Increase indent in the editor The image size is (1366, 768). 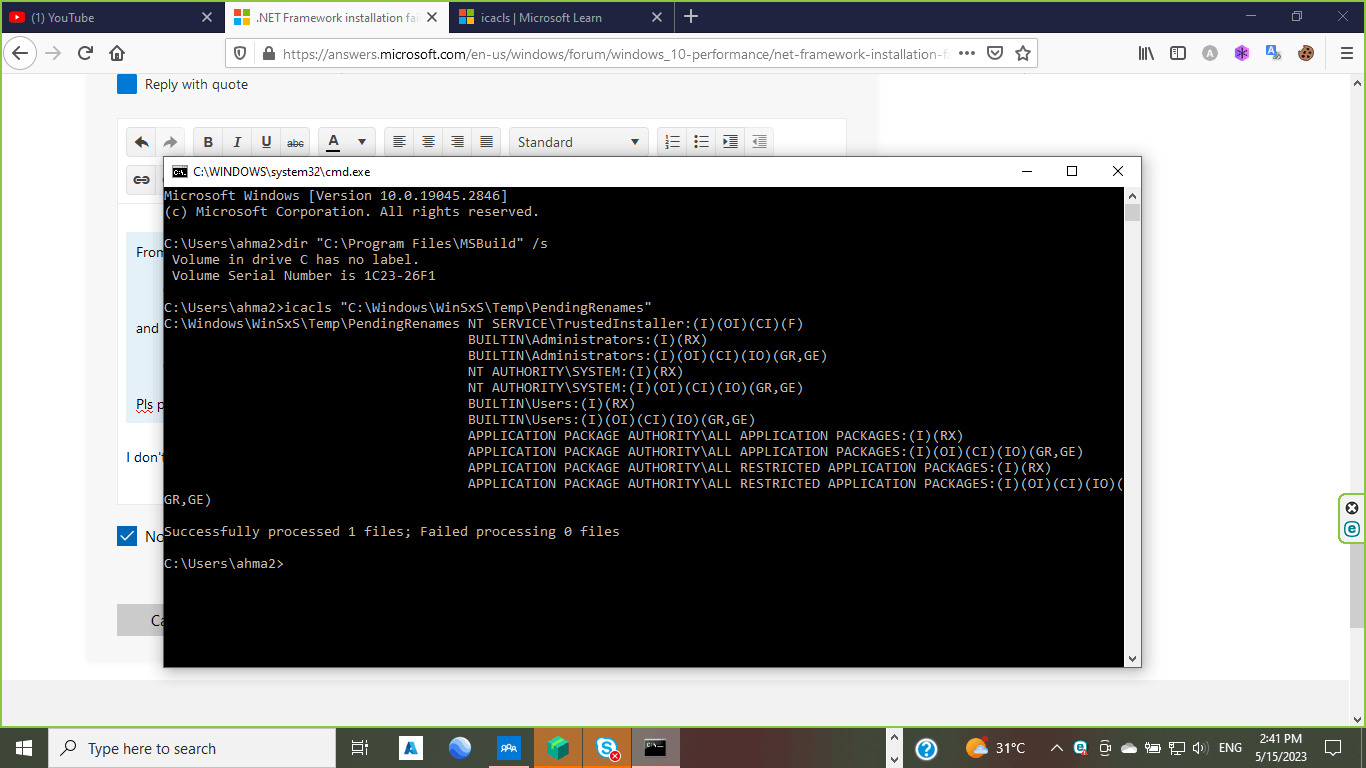click(730, 142)
